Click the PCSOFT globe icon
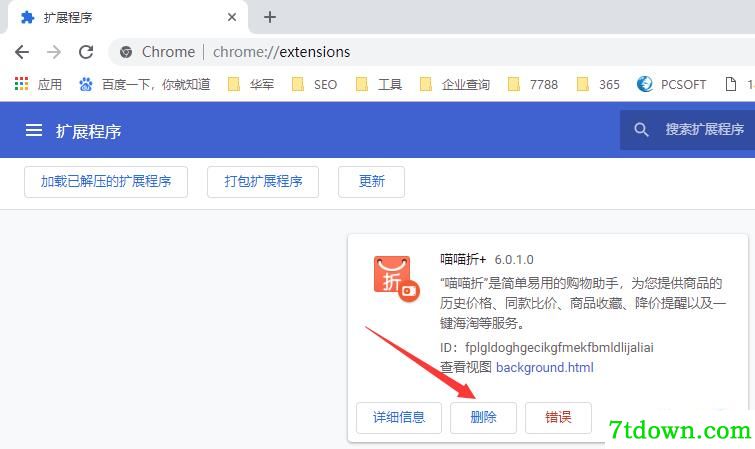Viewport: 755px width, 449px height. coord(644,84)
